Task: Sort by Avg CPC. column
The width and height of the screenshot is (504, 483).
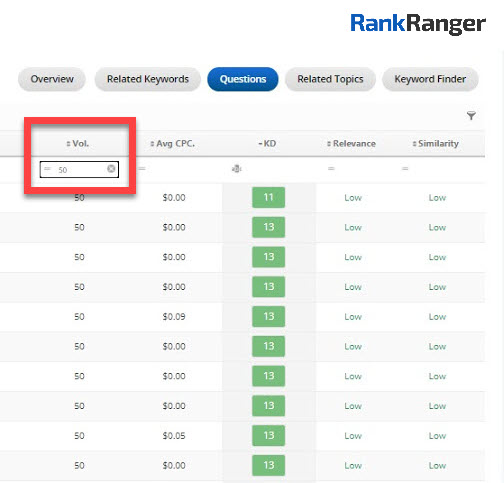Action: [172, 144]
